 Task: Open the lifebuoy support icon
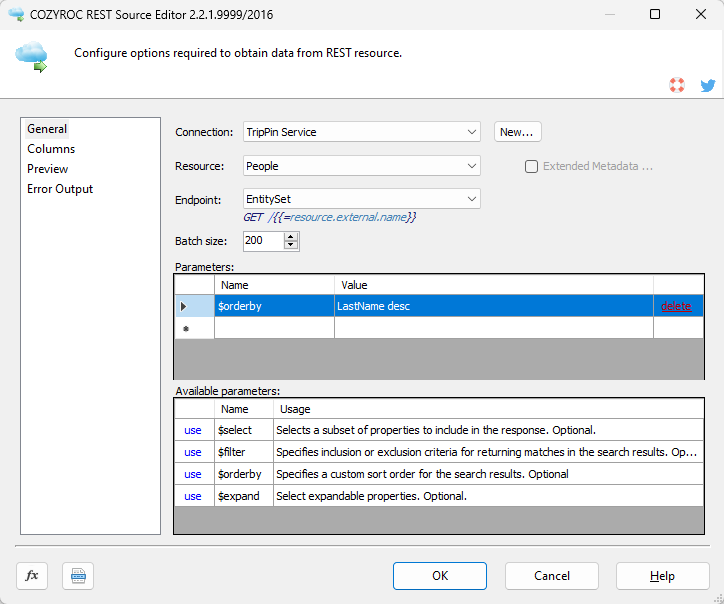click(x=677, y=85)
